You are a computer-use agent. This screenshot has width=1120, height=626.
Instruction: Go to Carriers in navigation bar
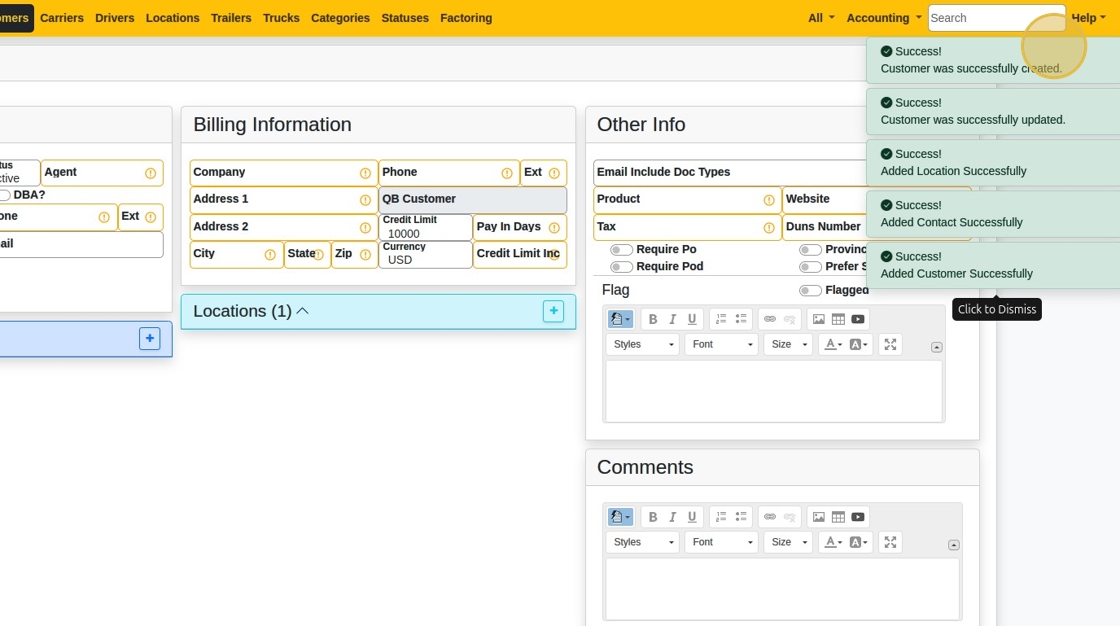62,18
